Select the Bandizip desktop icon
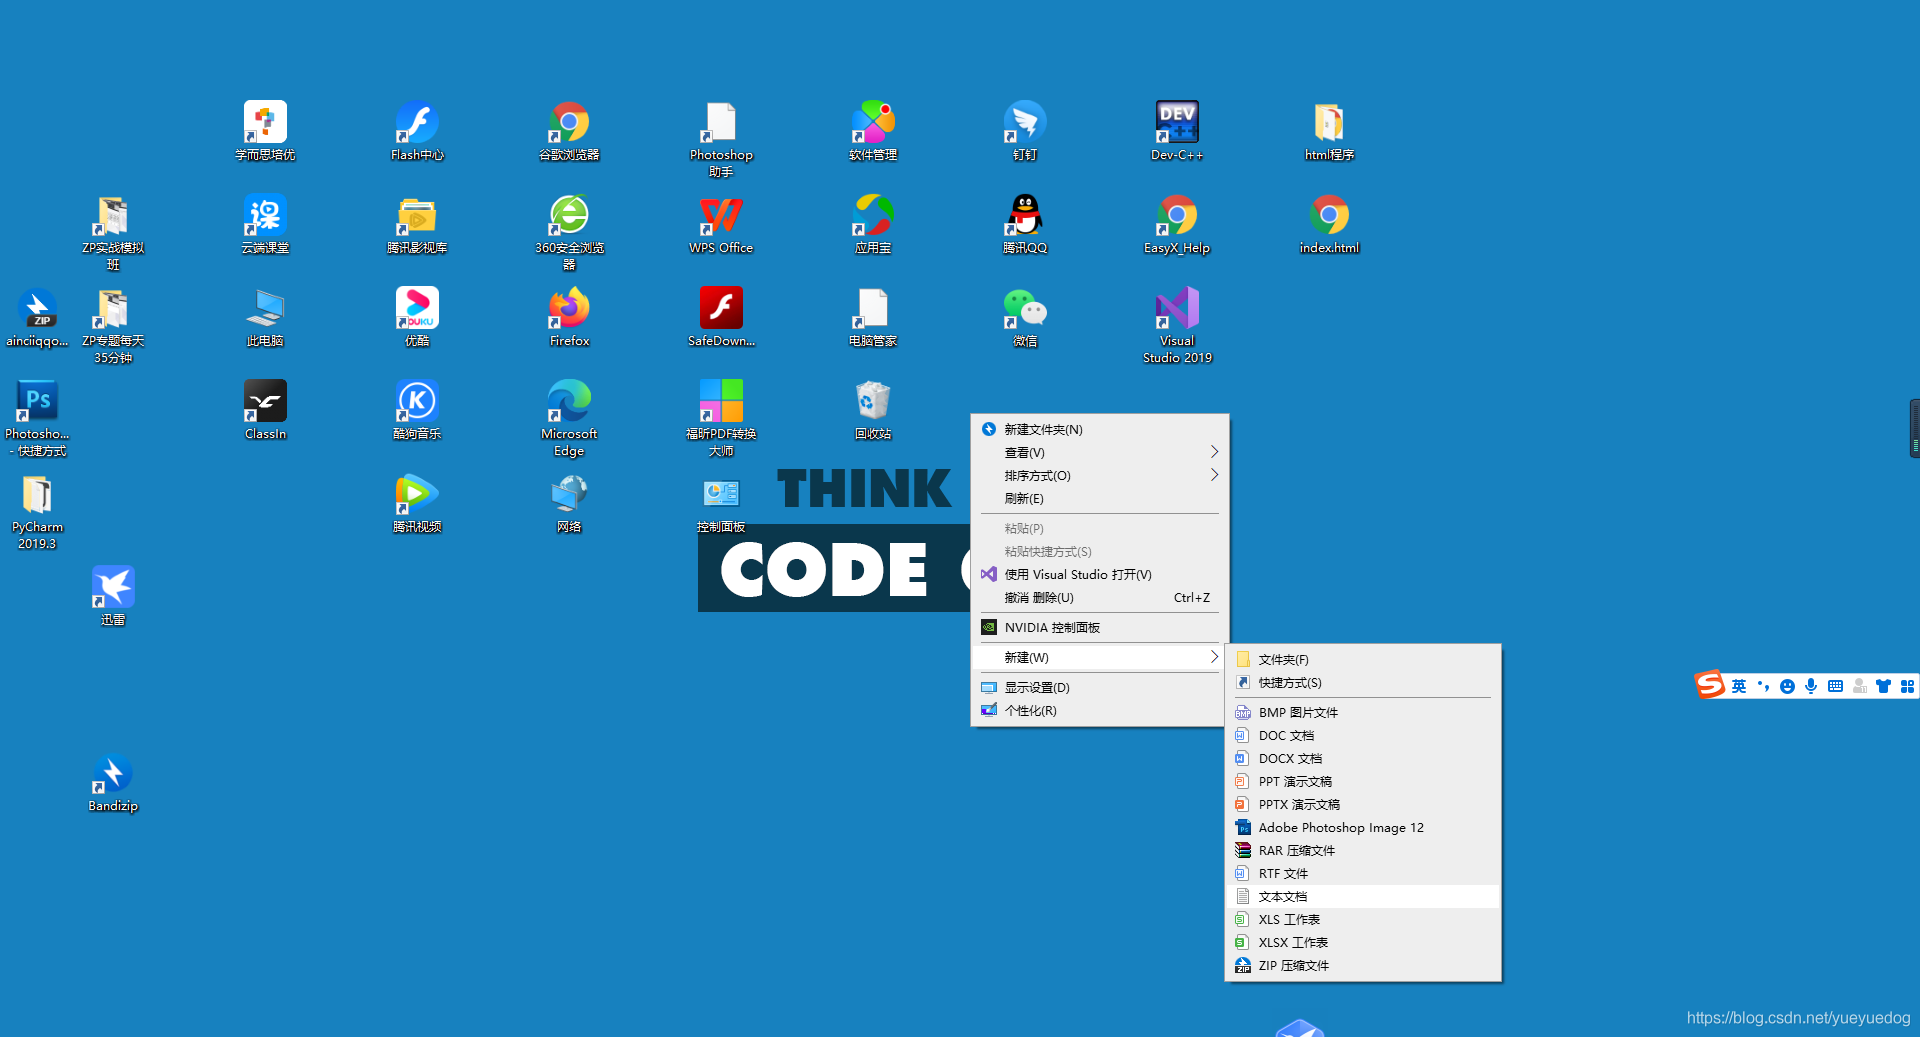This screenshot has width=1920, height=1037. 113,781
